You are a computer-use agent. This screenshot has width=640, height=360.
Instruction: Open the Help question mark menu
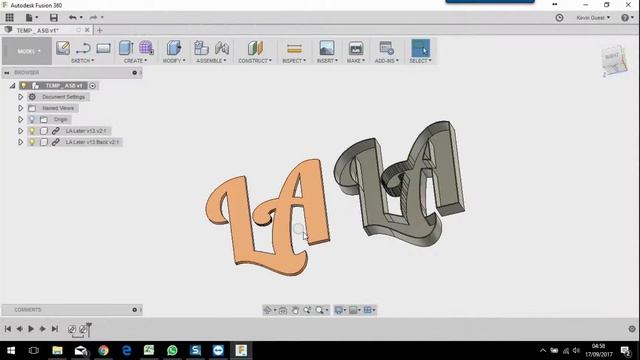[x=627, y=18]
